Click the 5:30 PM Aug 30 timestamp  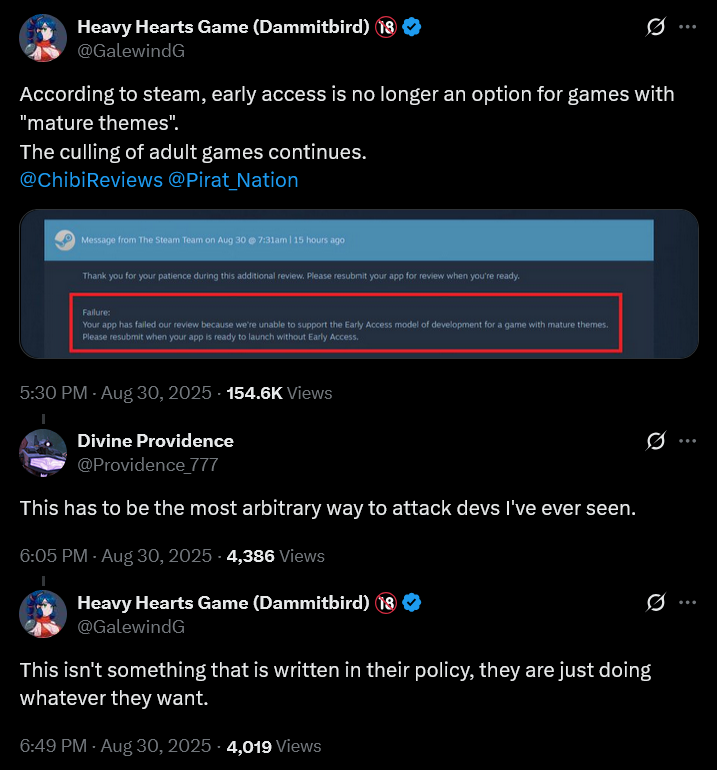click(x=115, y=393)
